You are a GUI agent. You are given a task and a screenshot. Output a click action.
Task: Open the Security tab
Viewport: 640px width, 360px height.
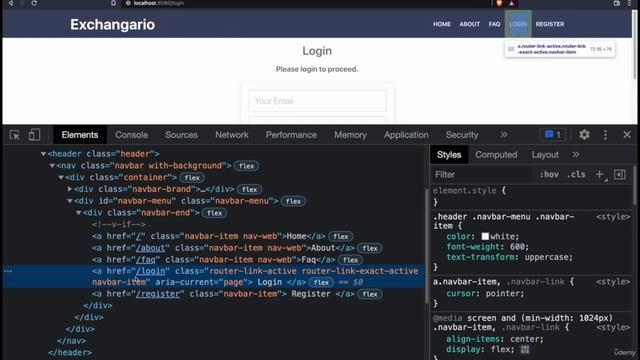tap(462, 135)
